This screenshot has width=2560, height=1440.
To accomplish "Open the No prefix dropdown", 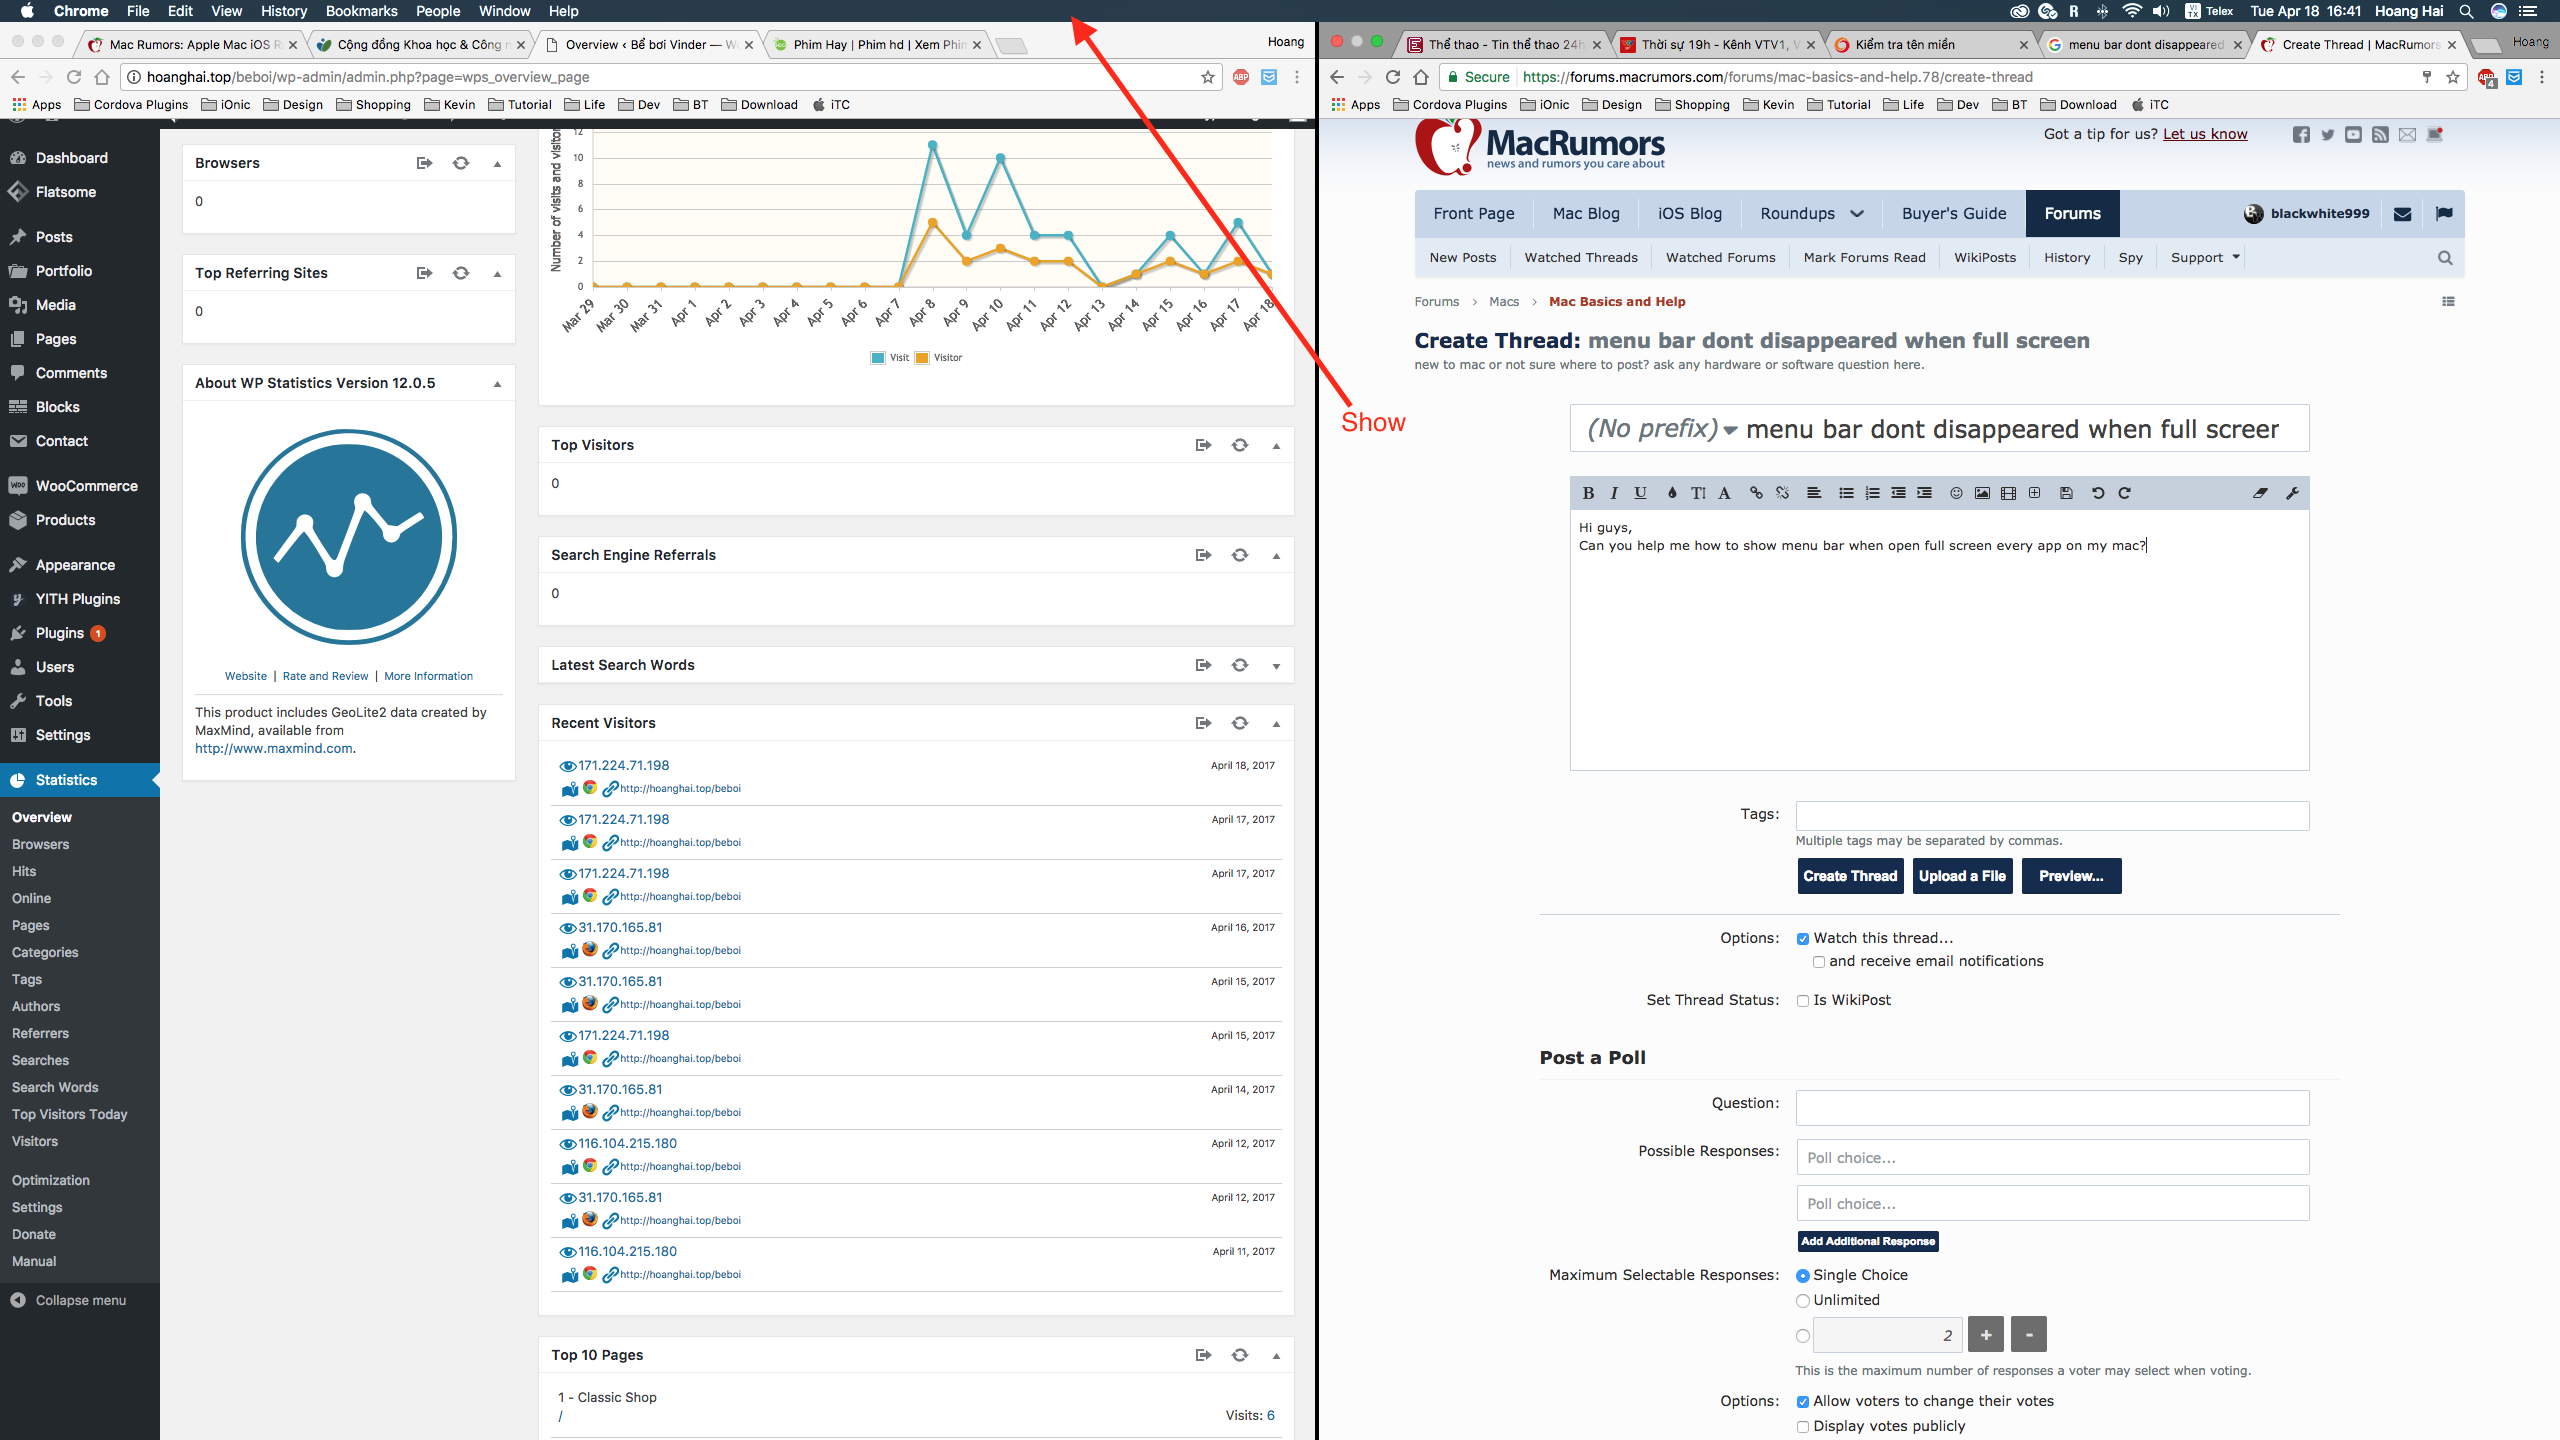I will [1662, 429].
